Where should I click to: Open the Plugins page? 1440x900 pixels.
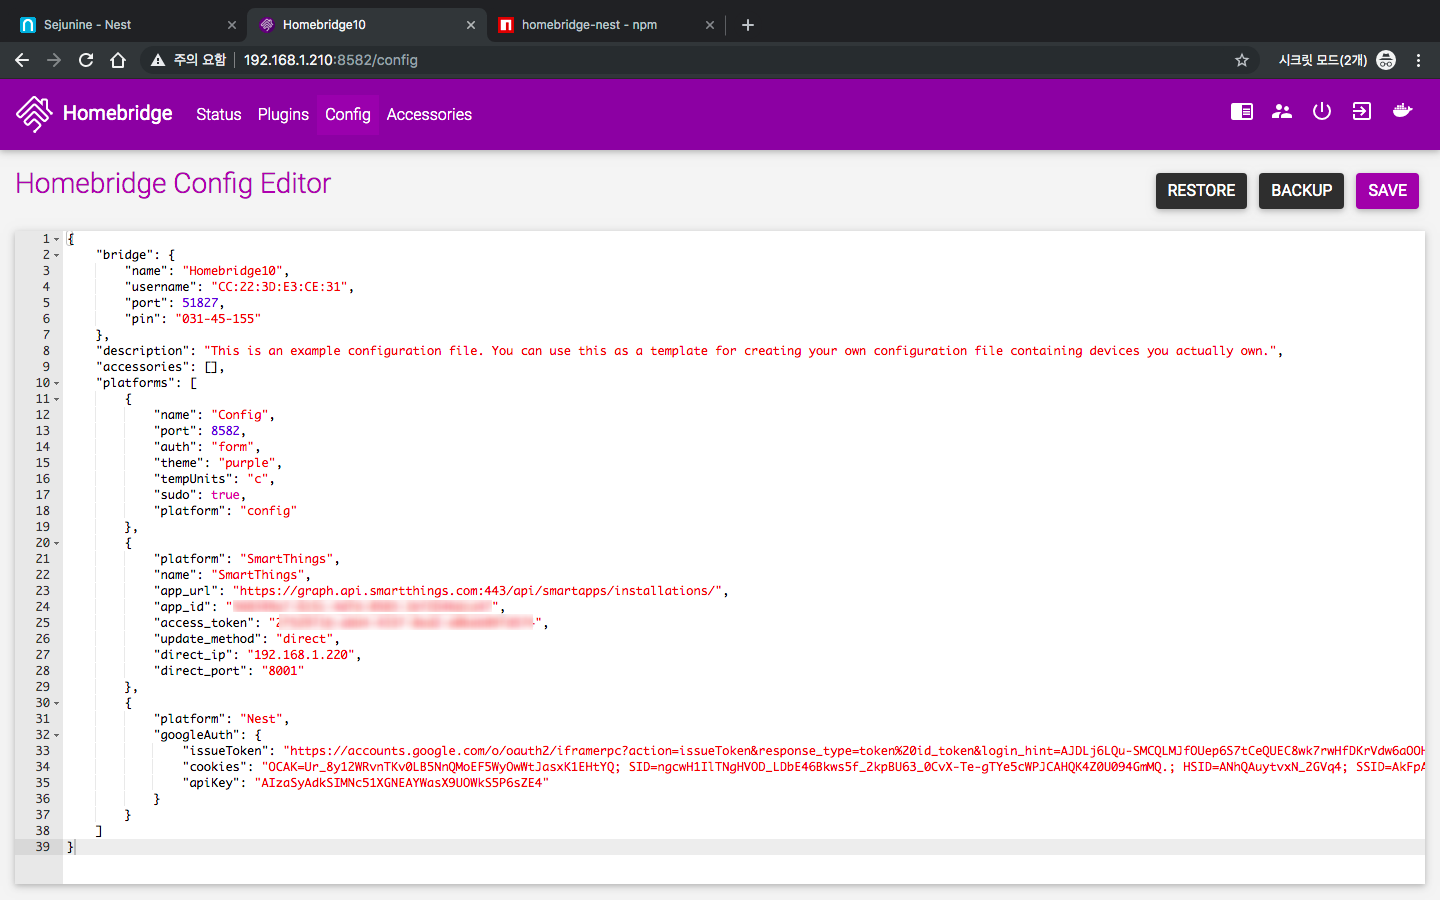click(283, 114)
